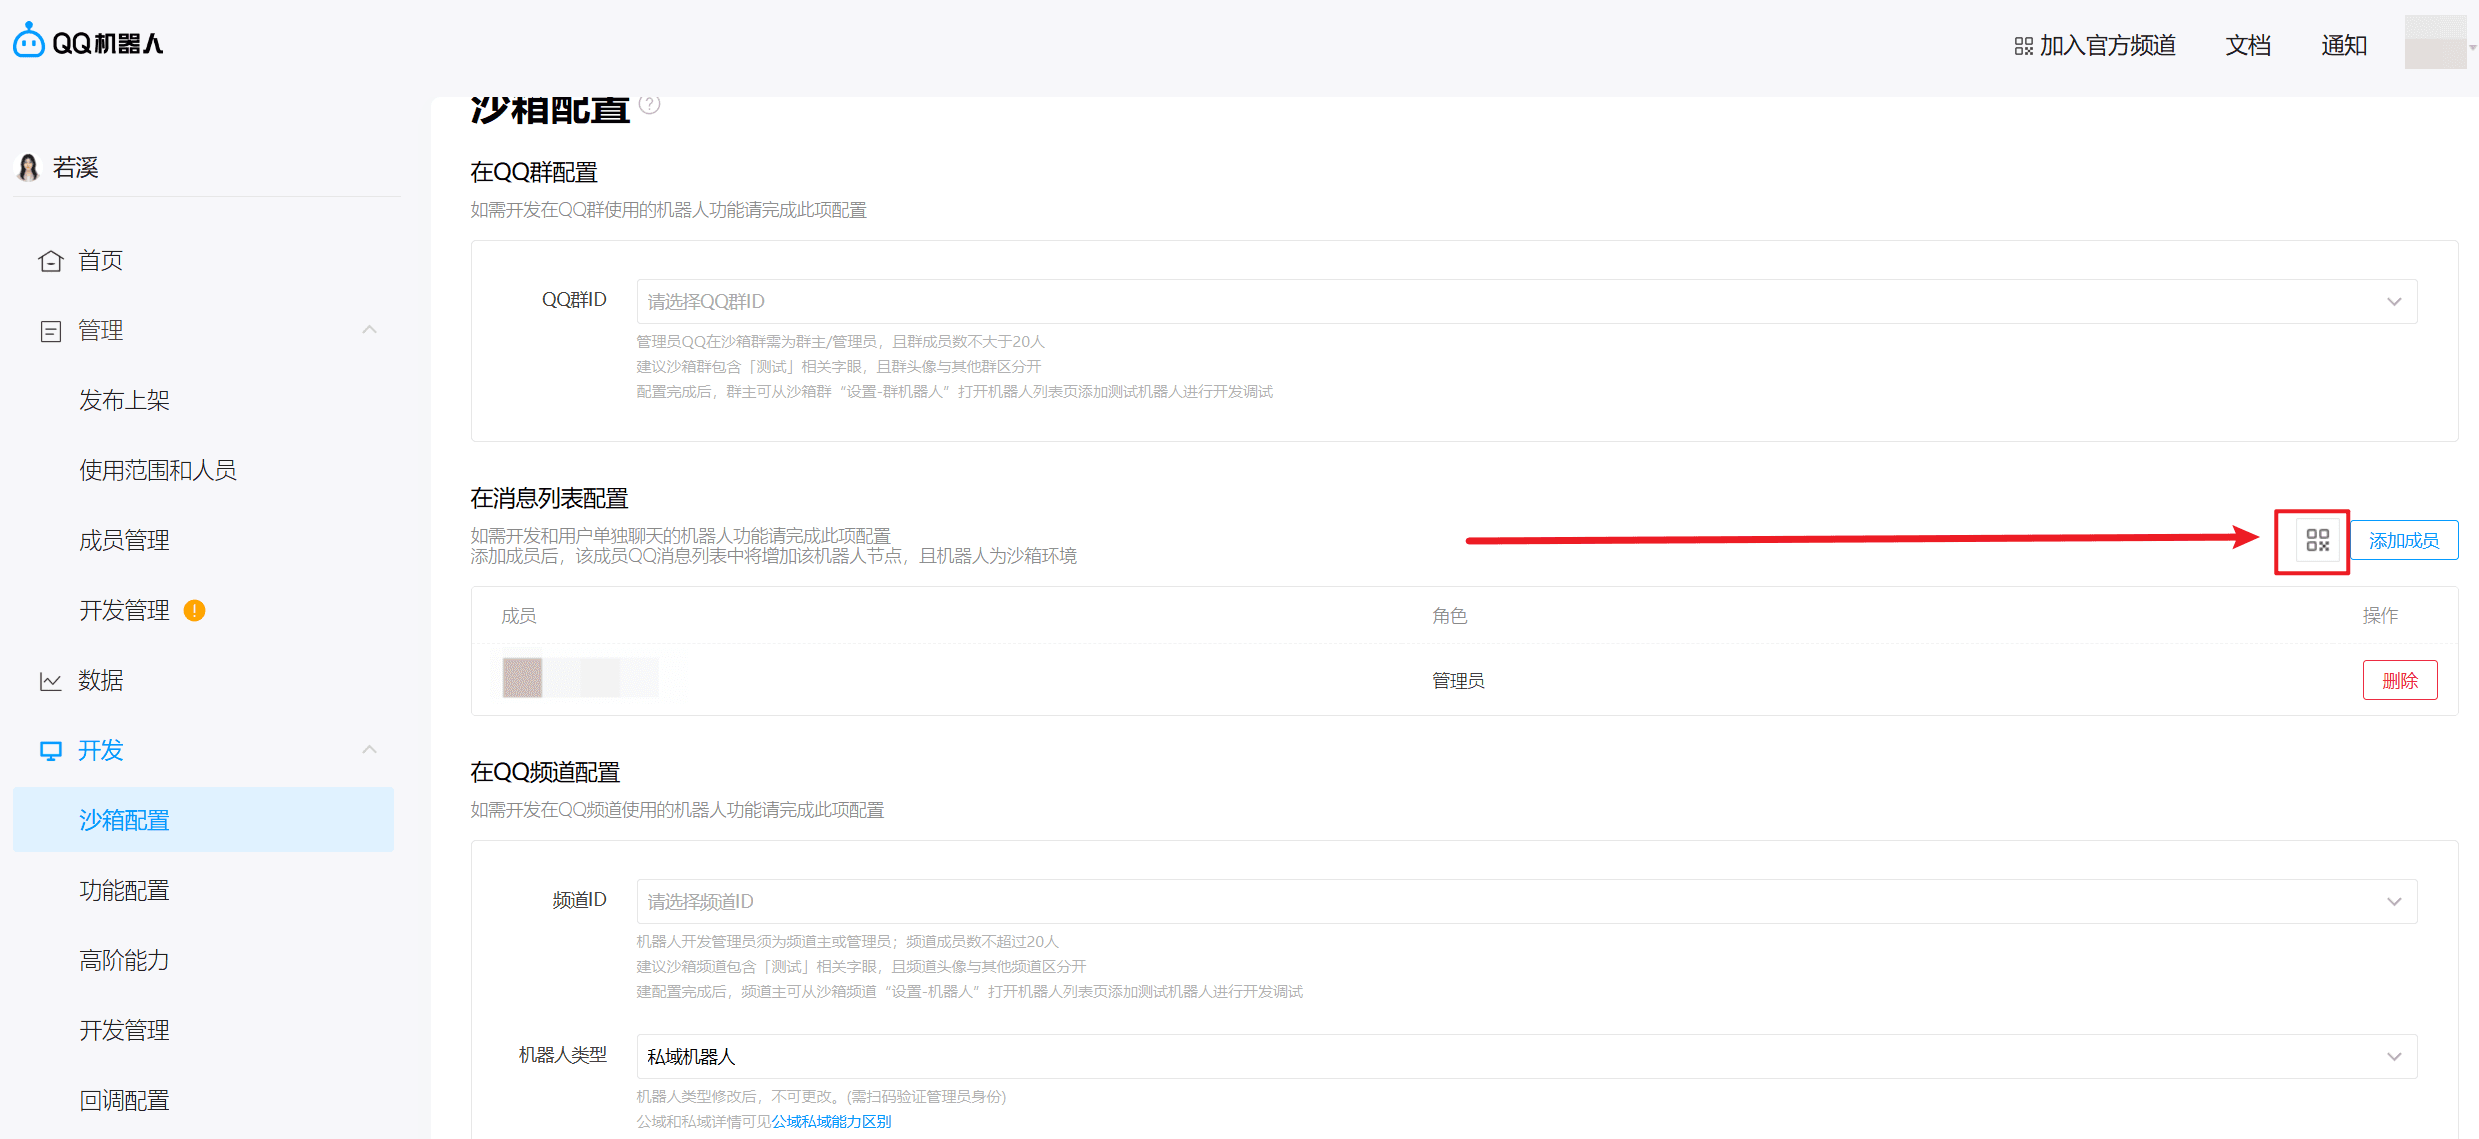Click the 开发 monitor icon
Viewport: 2479px width, 1139px height.
coord(51,751)
